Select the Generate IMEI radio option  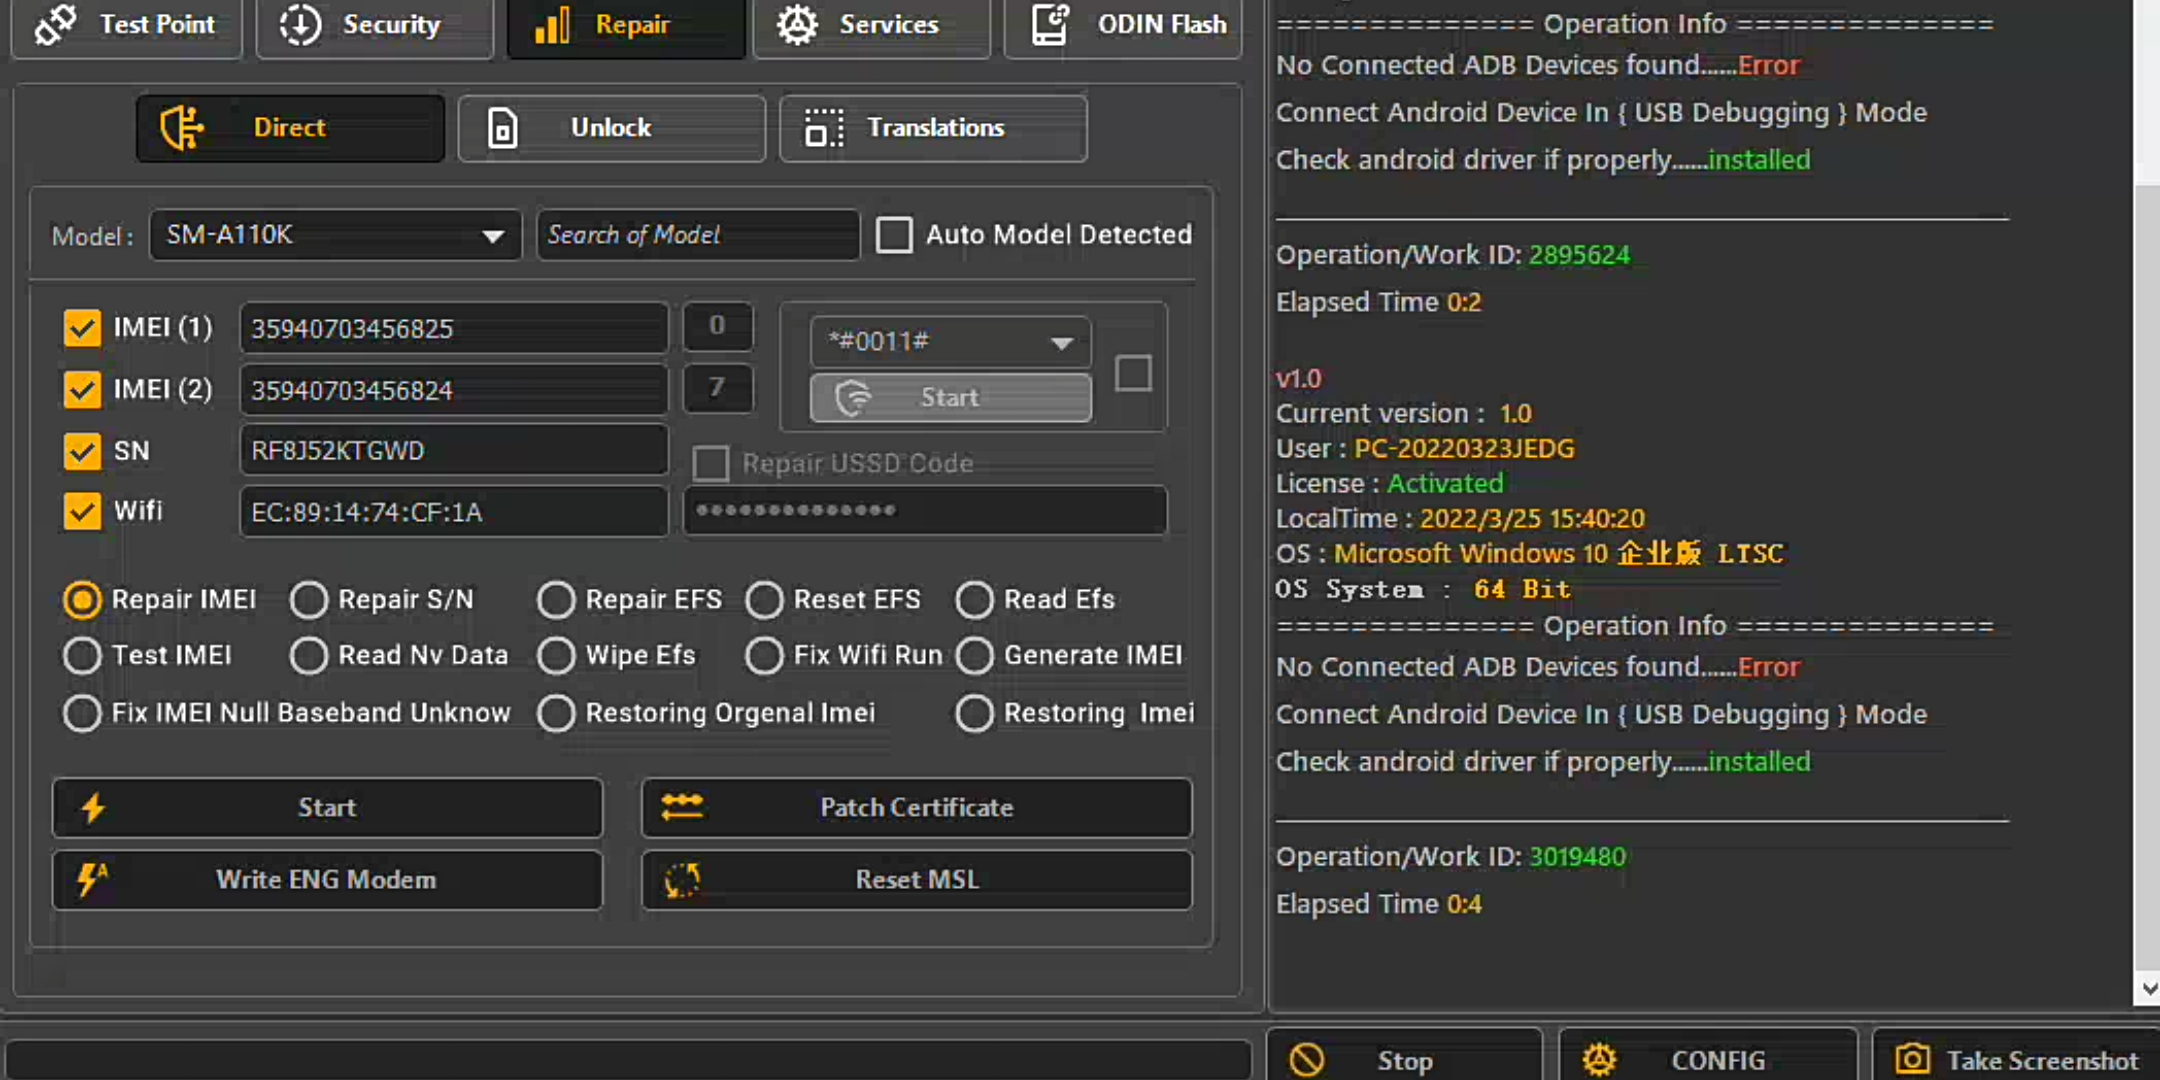[974, 656]
